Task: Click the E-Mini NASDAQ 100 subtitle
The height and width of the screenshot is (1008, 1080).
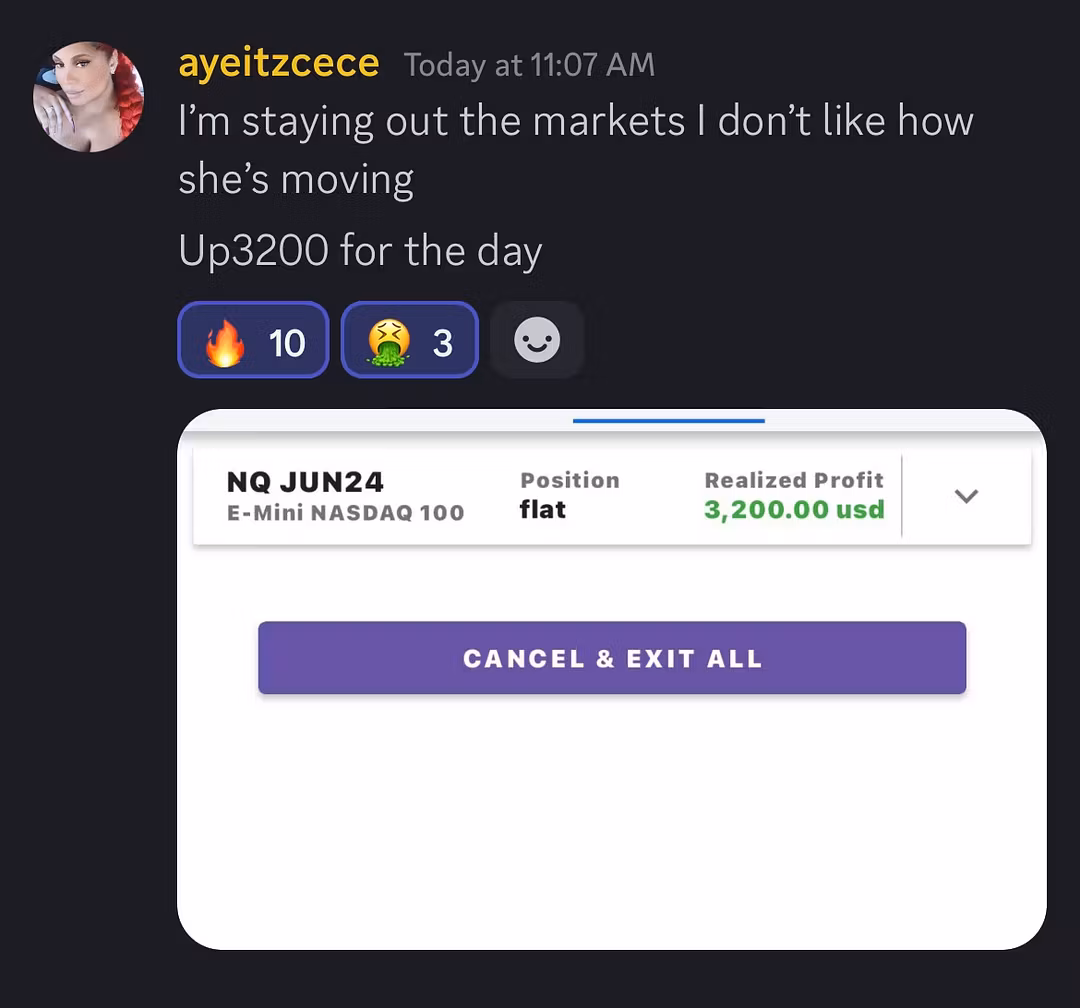Action: point(345,513)
